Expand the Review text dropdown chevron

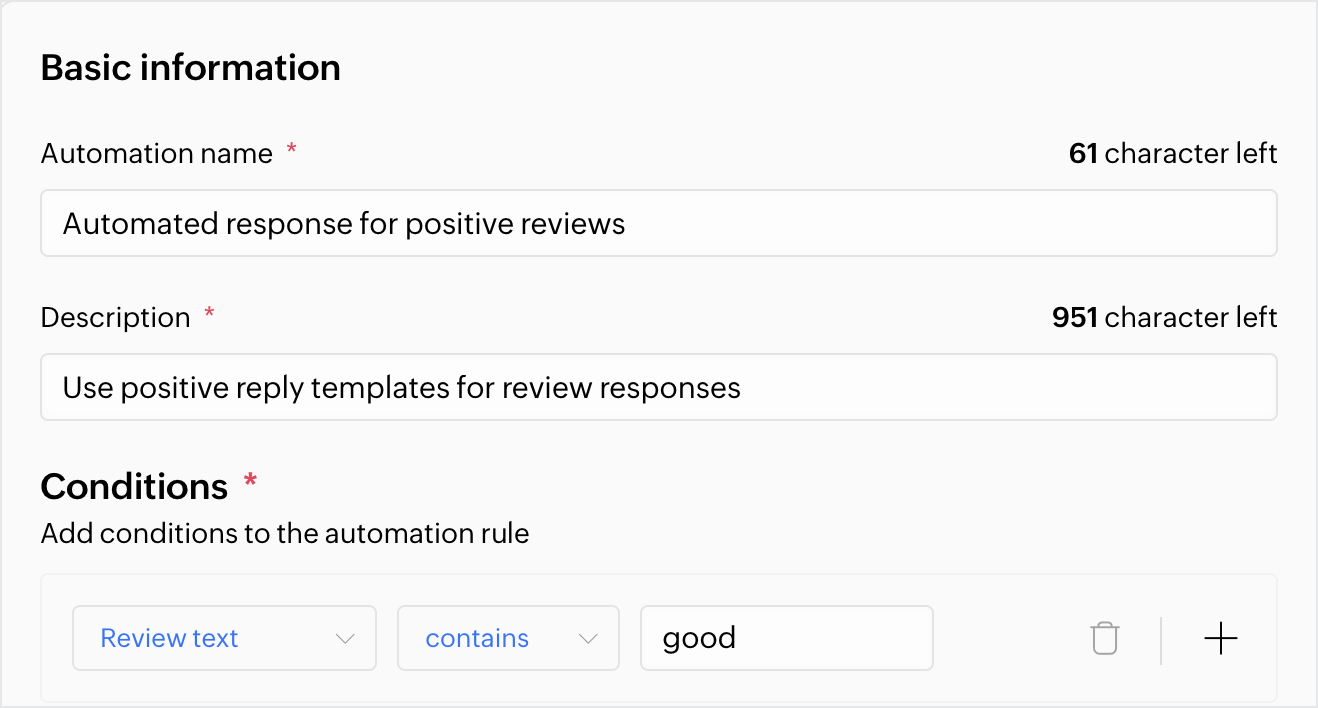point(346,639)
